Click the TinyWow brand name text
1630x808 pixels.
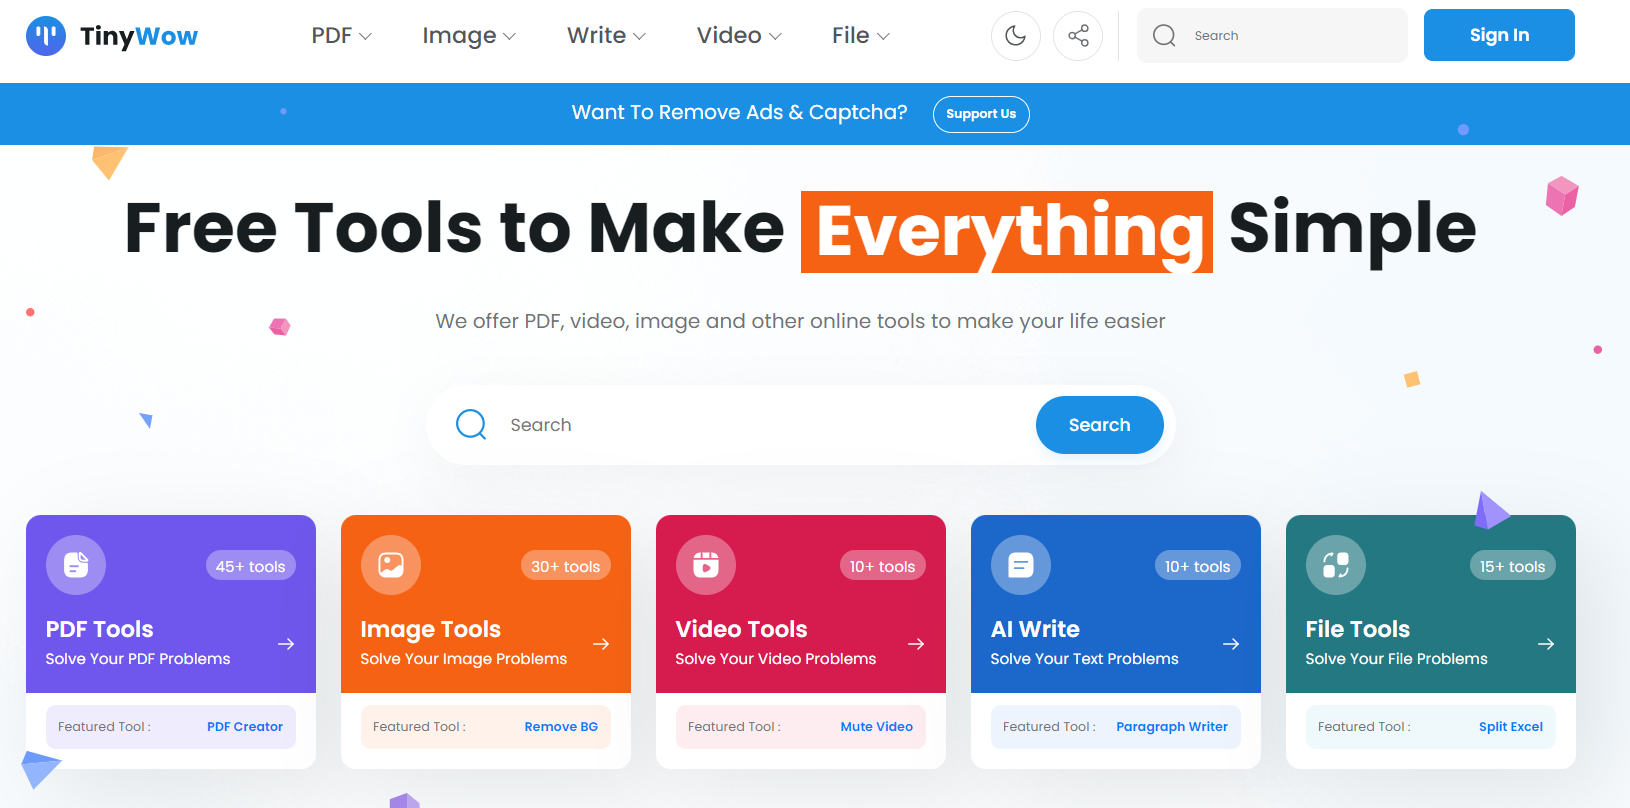(x=139, y=37)
